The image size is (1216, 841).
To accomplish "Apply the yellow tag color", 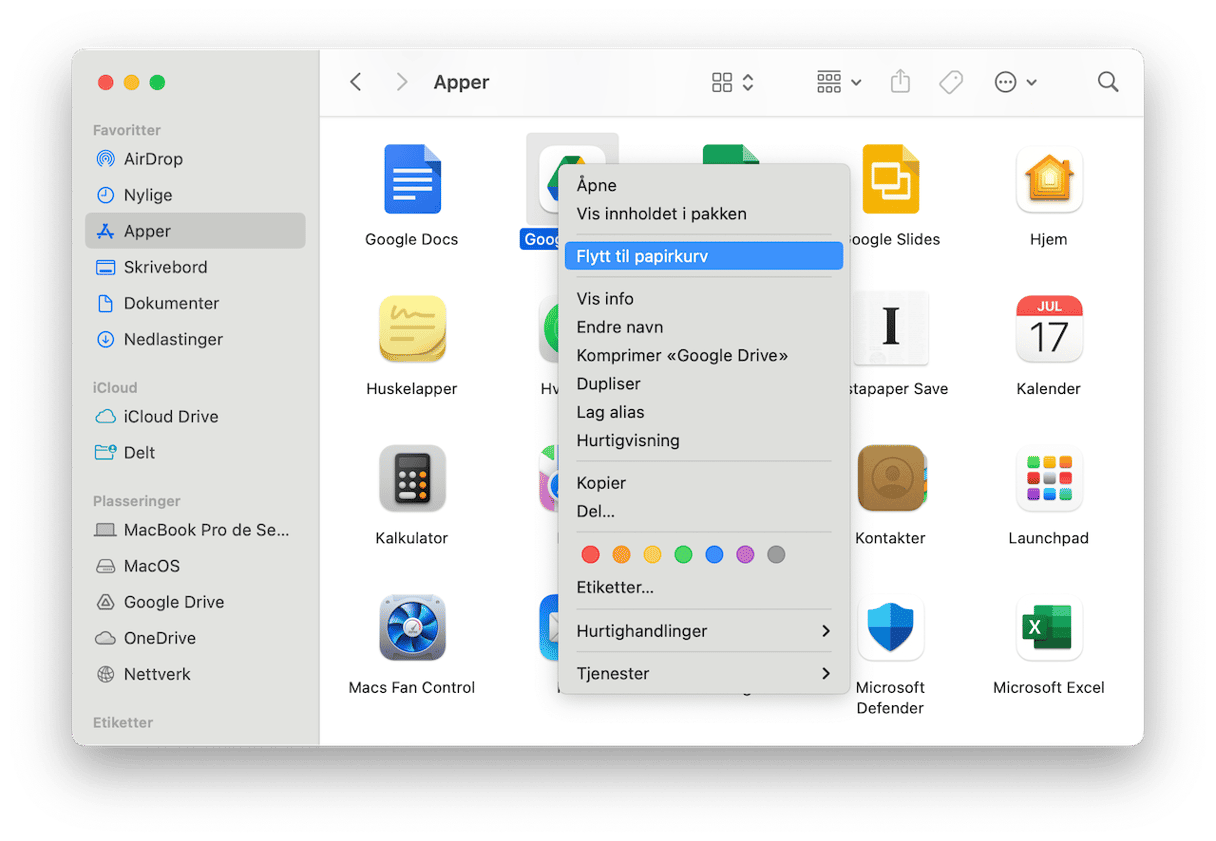I will click(x=652, y=554).
